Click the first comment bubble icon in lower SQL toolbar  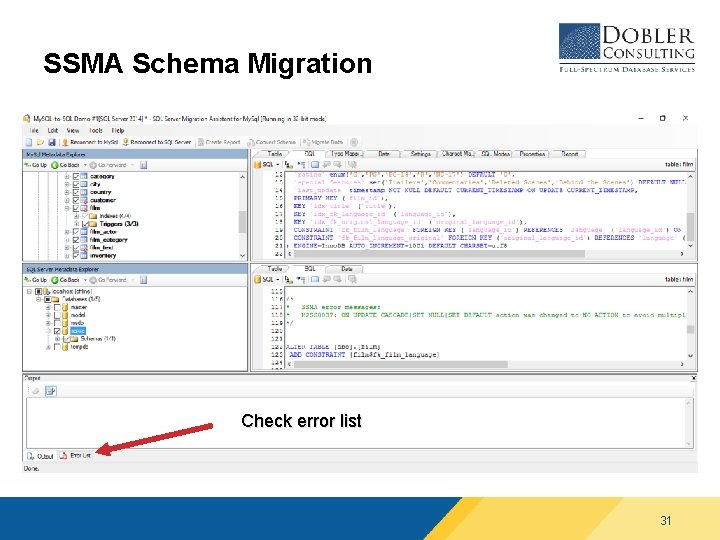pos(326,279)
